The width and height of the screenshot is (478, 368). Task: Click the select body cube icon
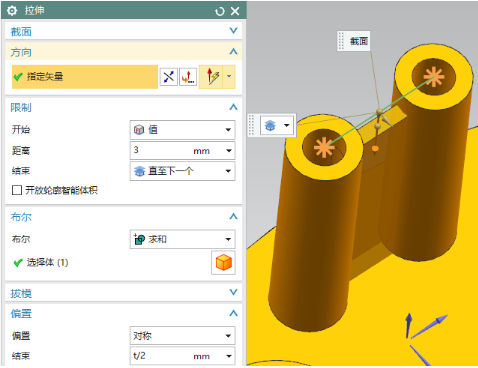click(x=223, y=263)
